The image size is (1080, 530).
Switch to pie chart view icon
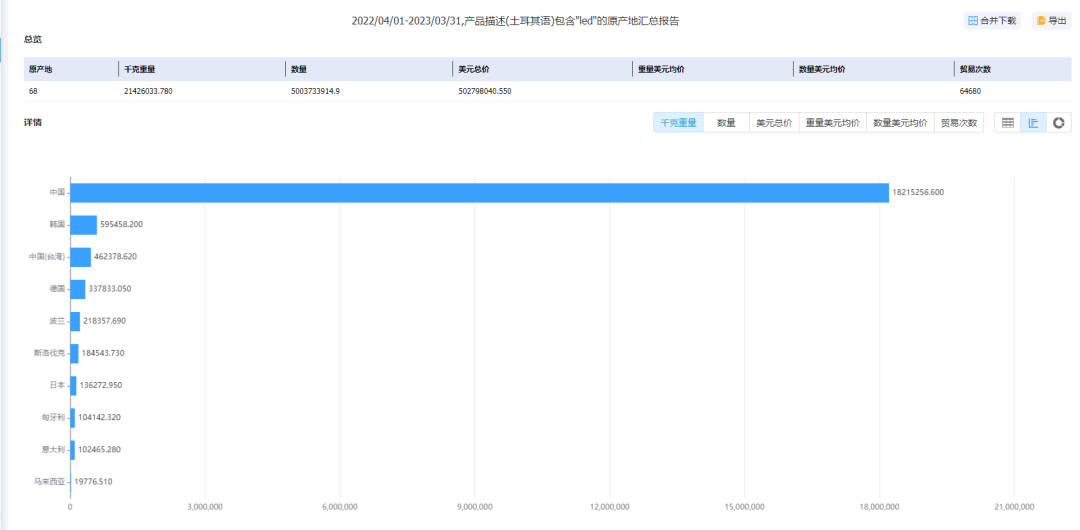(1059, 123)
